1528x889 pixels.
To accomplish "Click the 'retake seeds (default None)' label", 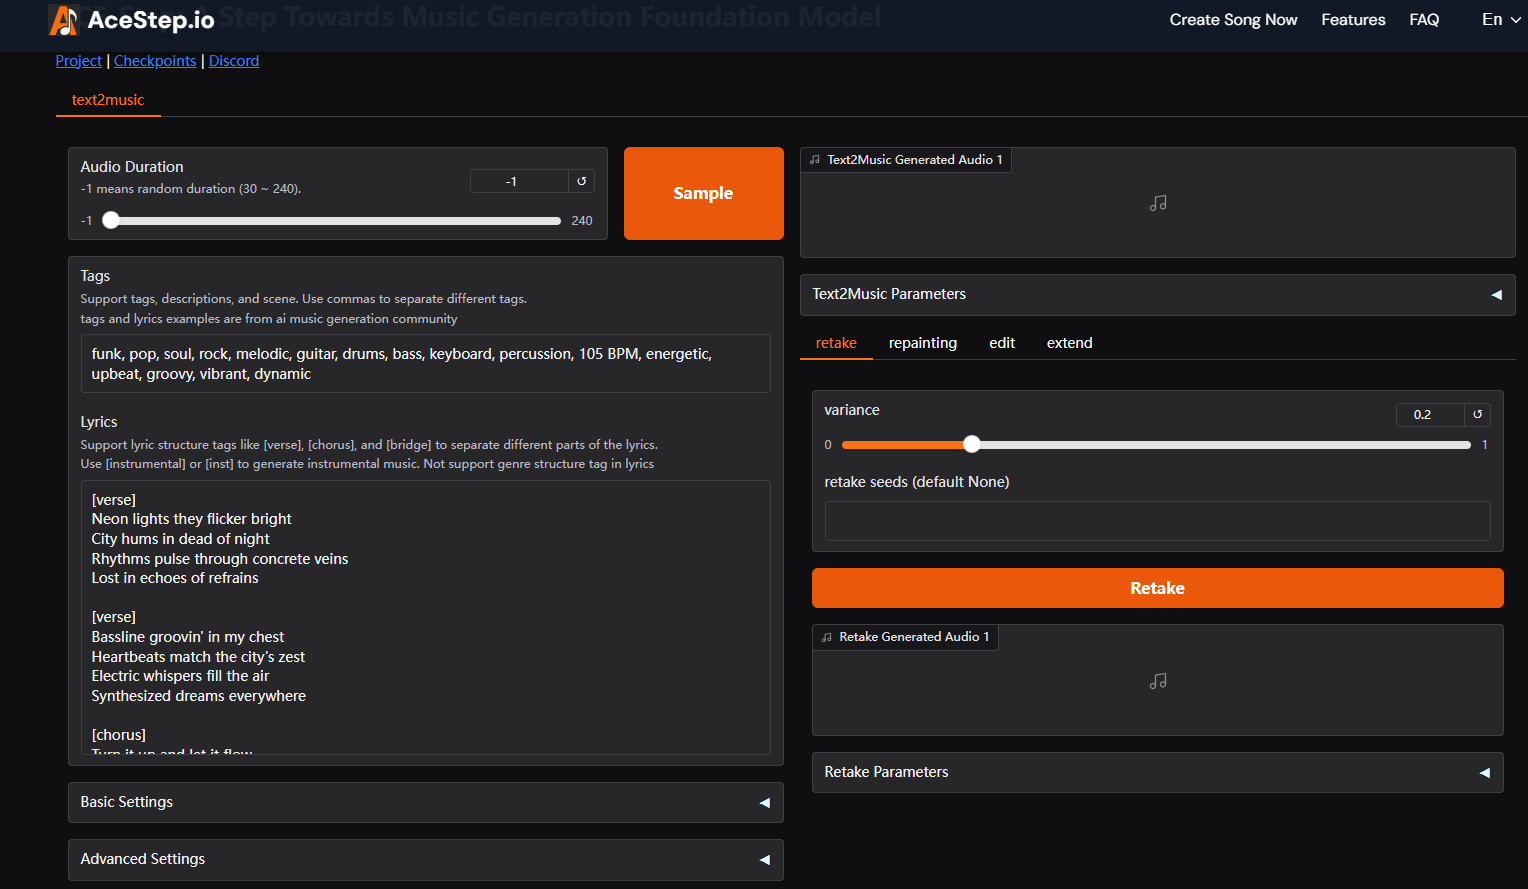I will 916,482.
